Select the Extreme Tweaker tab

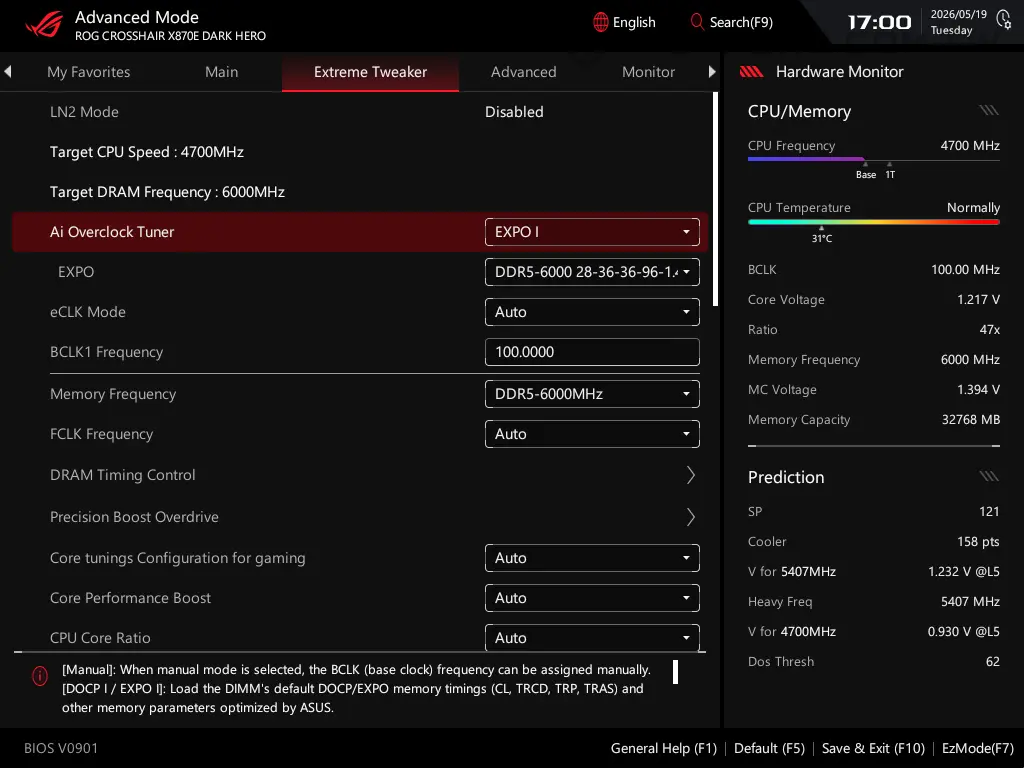(370, 72)
